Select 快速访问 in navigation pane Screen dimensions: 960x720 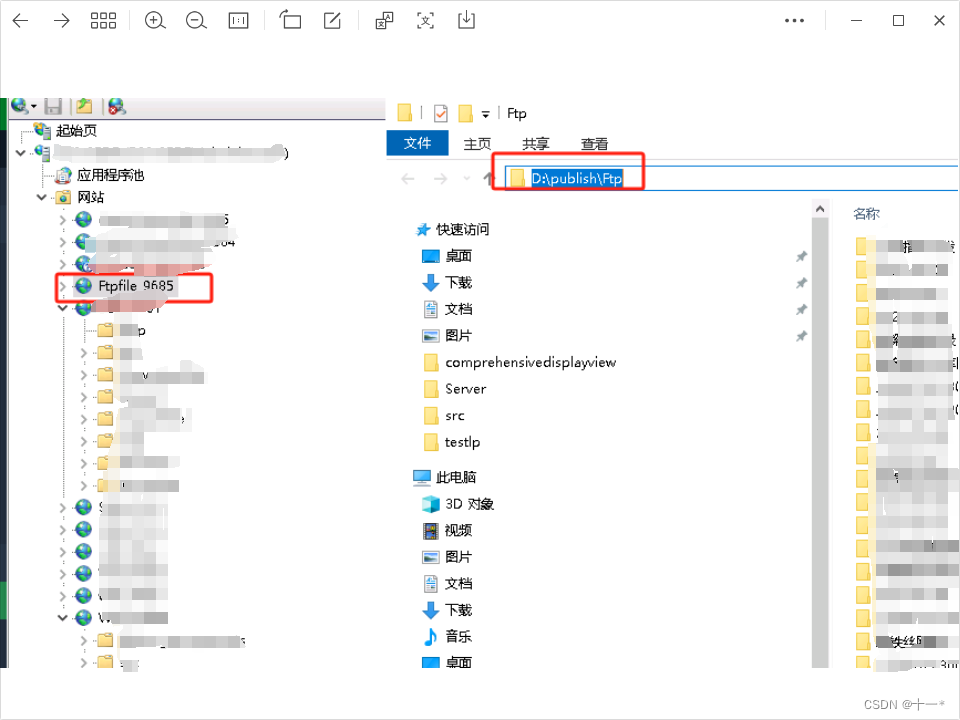coord(462,230)
